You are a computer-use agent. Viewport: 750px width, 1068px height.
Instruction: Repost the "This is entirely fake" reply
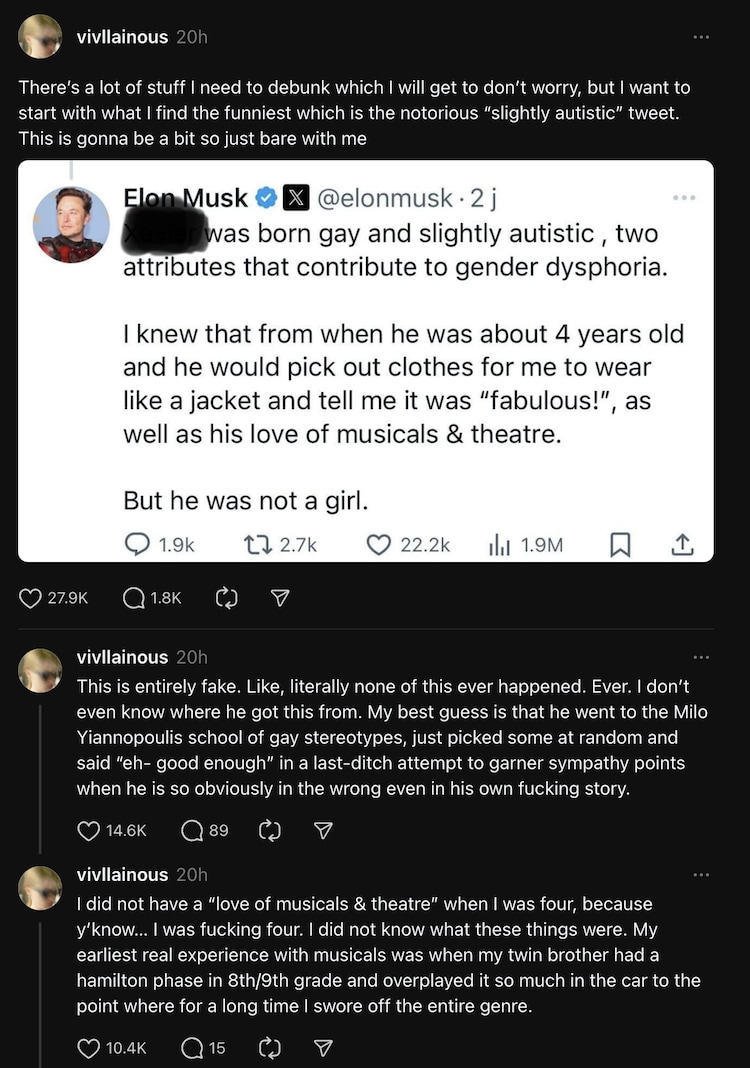pyautogui.click(x=269, y=830)
